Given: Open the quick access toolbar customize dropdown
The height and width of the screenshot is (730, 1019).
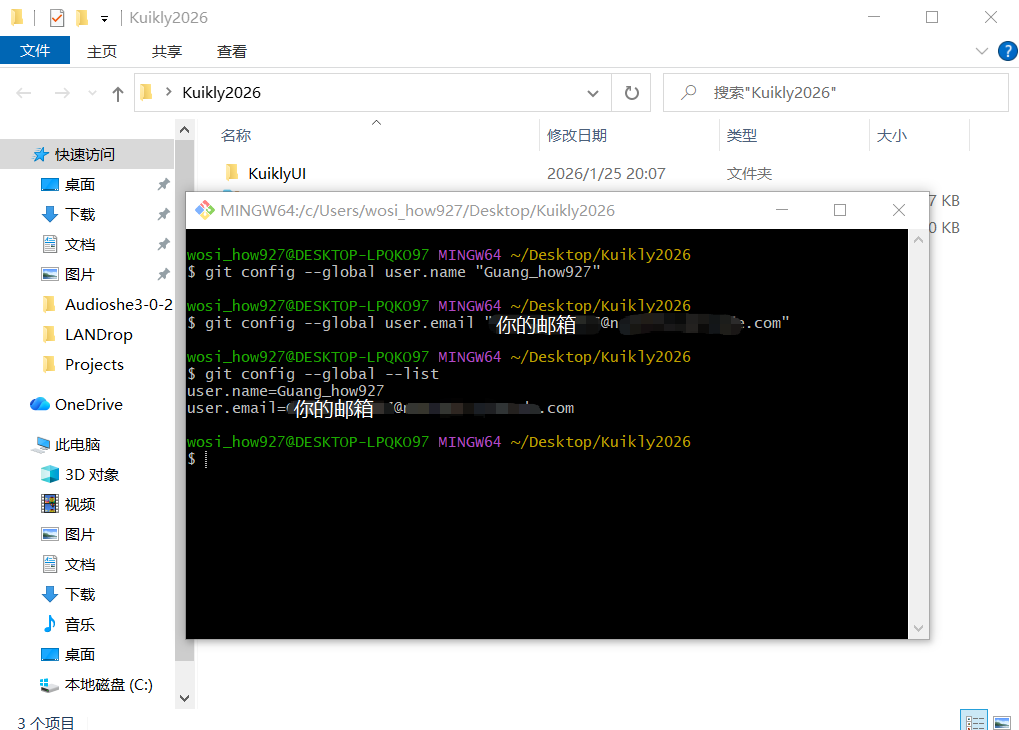Looking at the screenshot, I should pyautogui.click(x=104, y=19).
